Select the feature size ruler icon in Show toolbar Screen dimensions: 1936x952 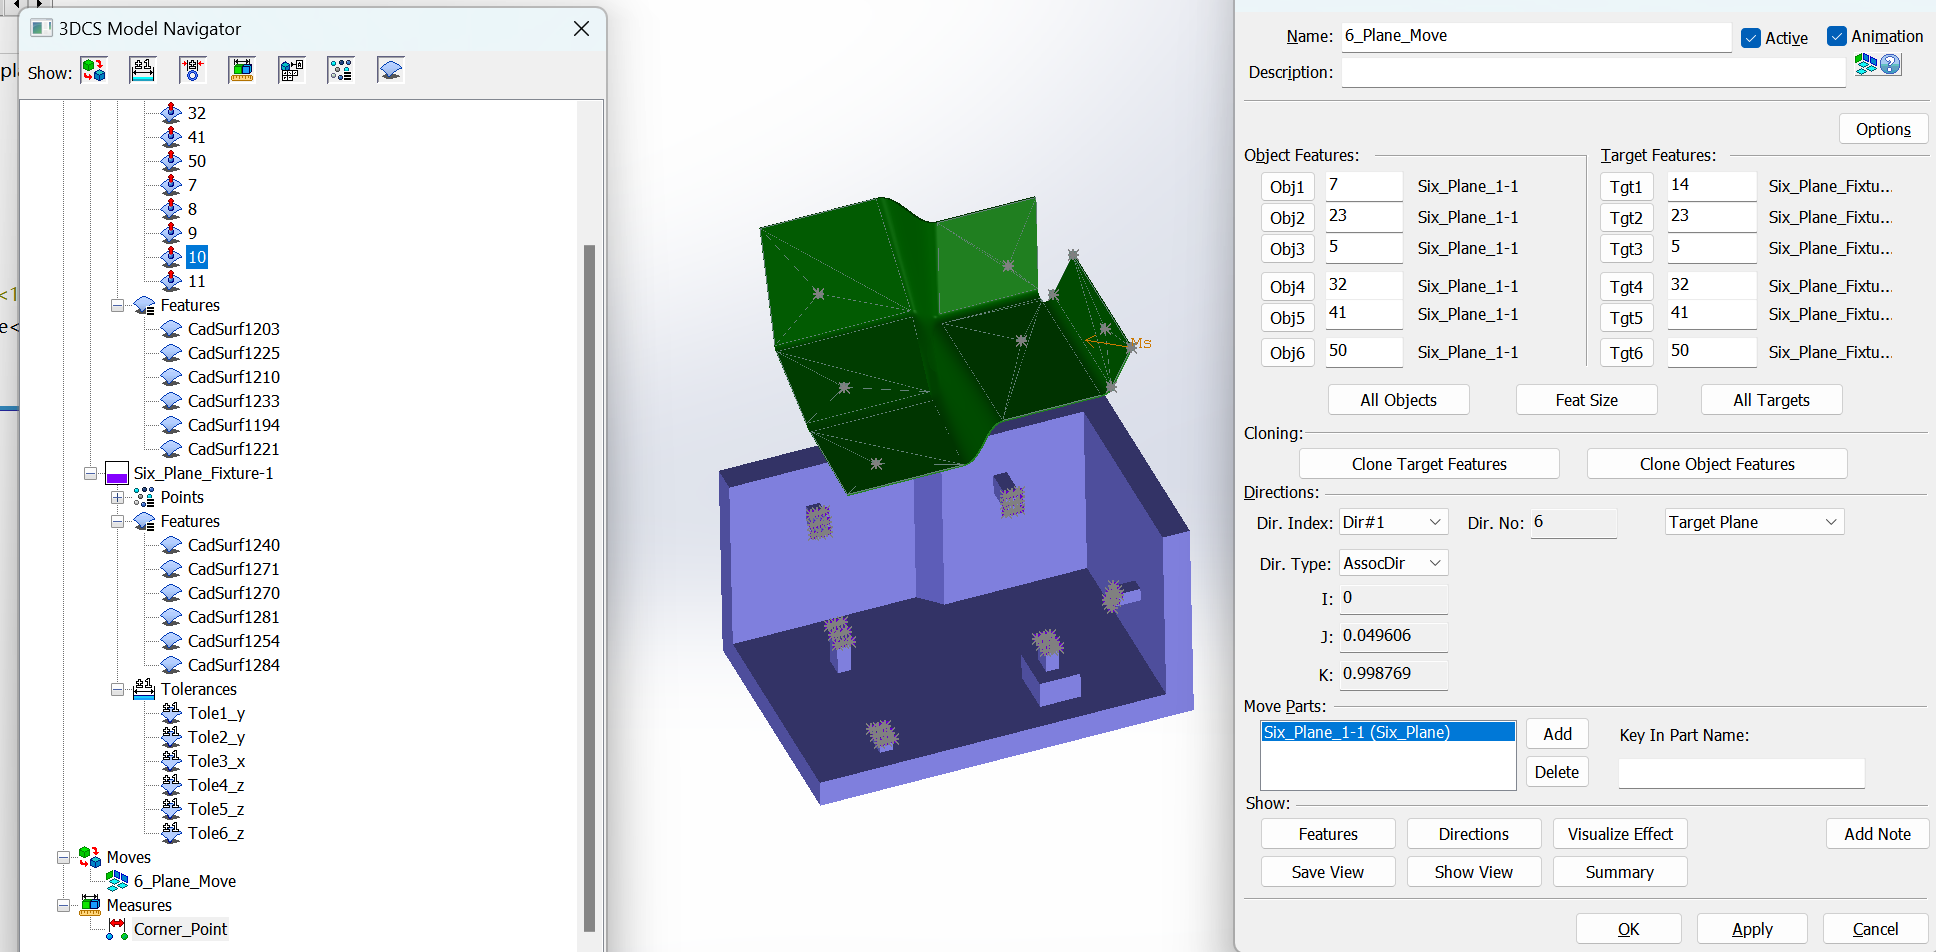click(x=242, y=69)
